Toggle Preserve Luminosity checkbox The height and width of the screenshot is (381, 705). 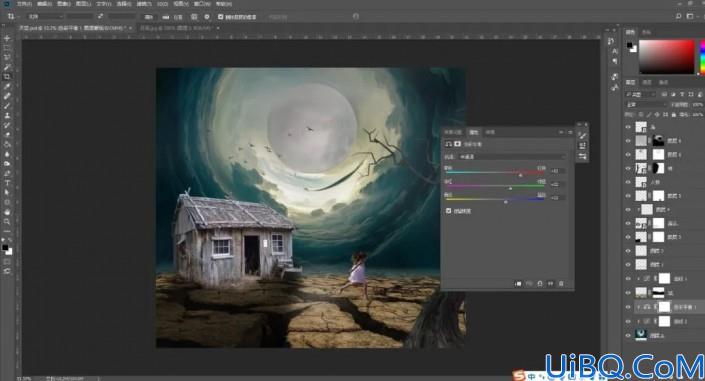tap(448, 211)
